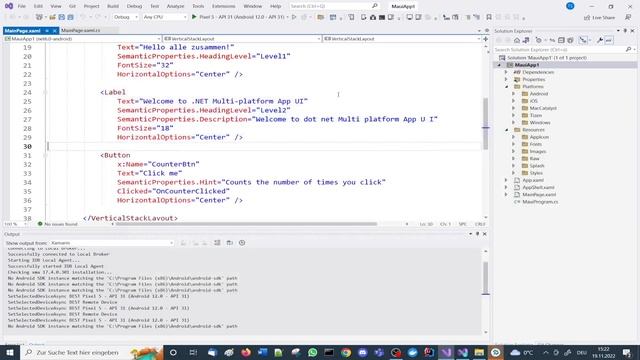
Task: Select AppShell.xaml in Solution Explorer
Action: pos(538,187)
